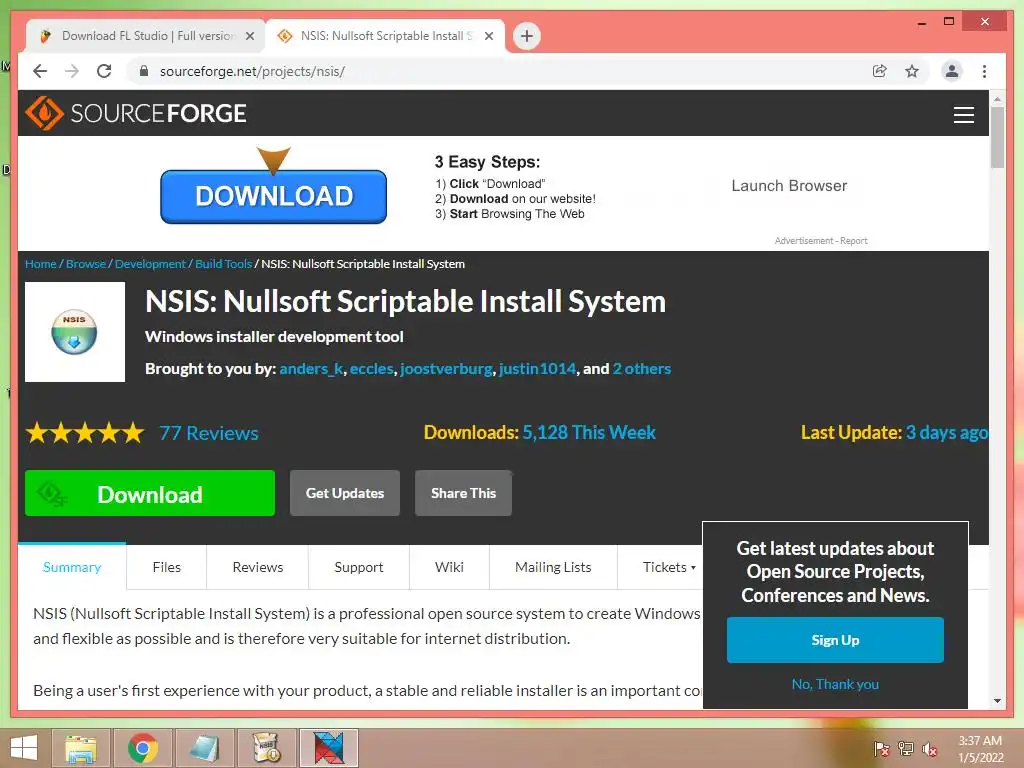Click the Advertisement - Report link
The image size is (1024, 768).
[821, 241]
